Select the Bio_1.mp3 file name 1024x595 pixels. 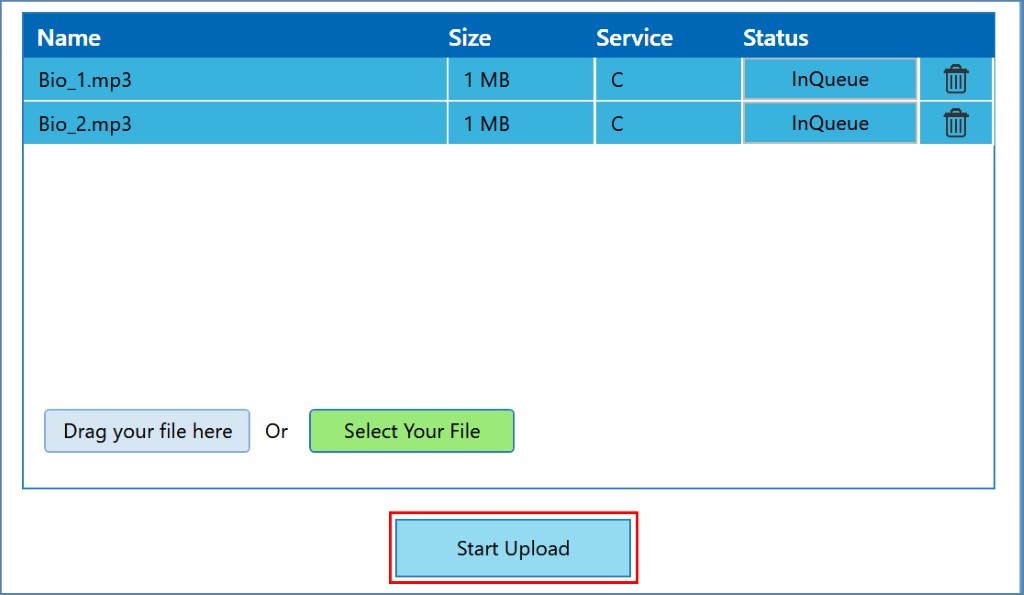click(85, 80)
